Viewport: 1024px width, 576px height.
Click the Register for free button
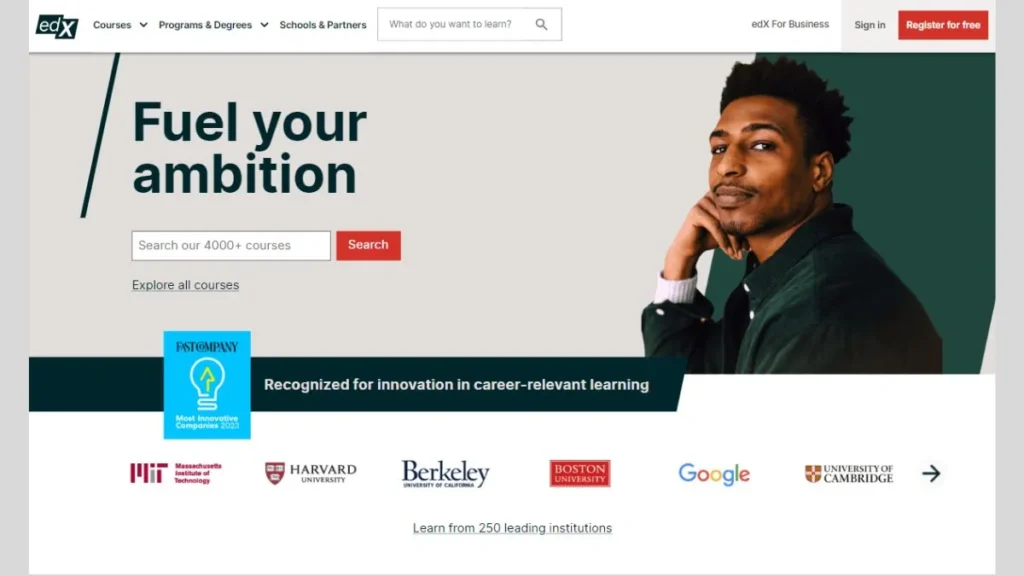click(943, 25)
